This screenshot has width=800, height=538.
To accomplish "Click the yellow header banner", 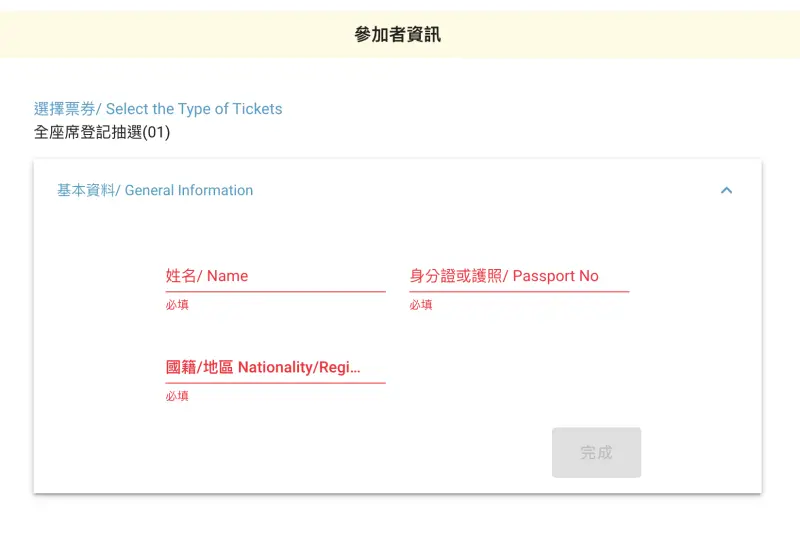I will pyautogui.click(x=400, y=34).
